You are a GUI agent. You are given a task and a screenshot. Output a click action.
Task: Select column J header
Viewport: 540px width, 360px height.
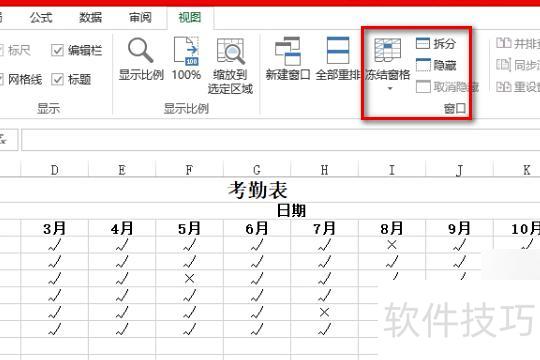click(459, 169)
